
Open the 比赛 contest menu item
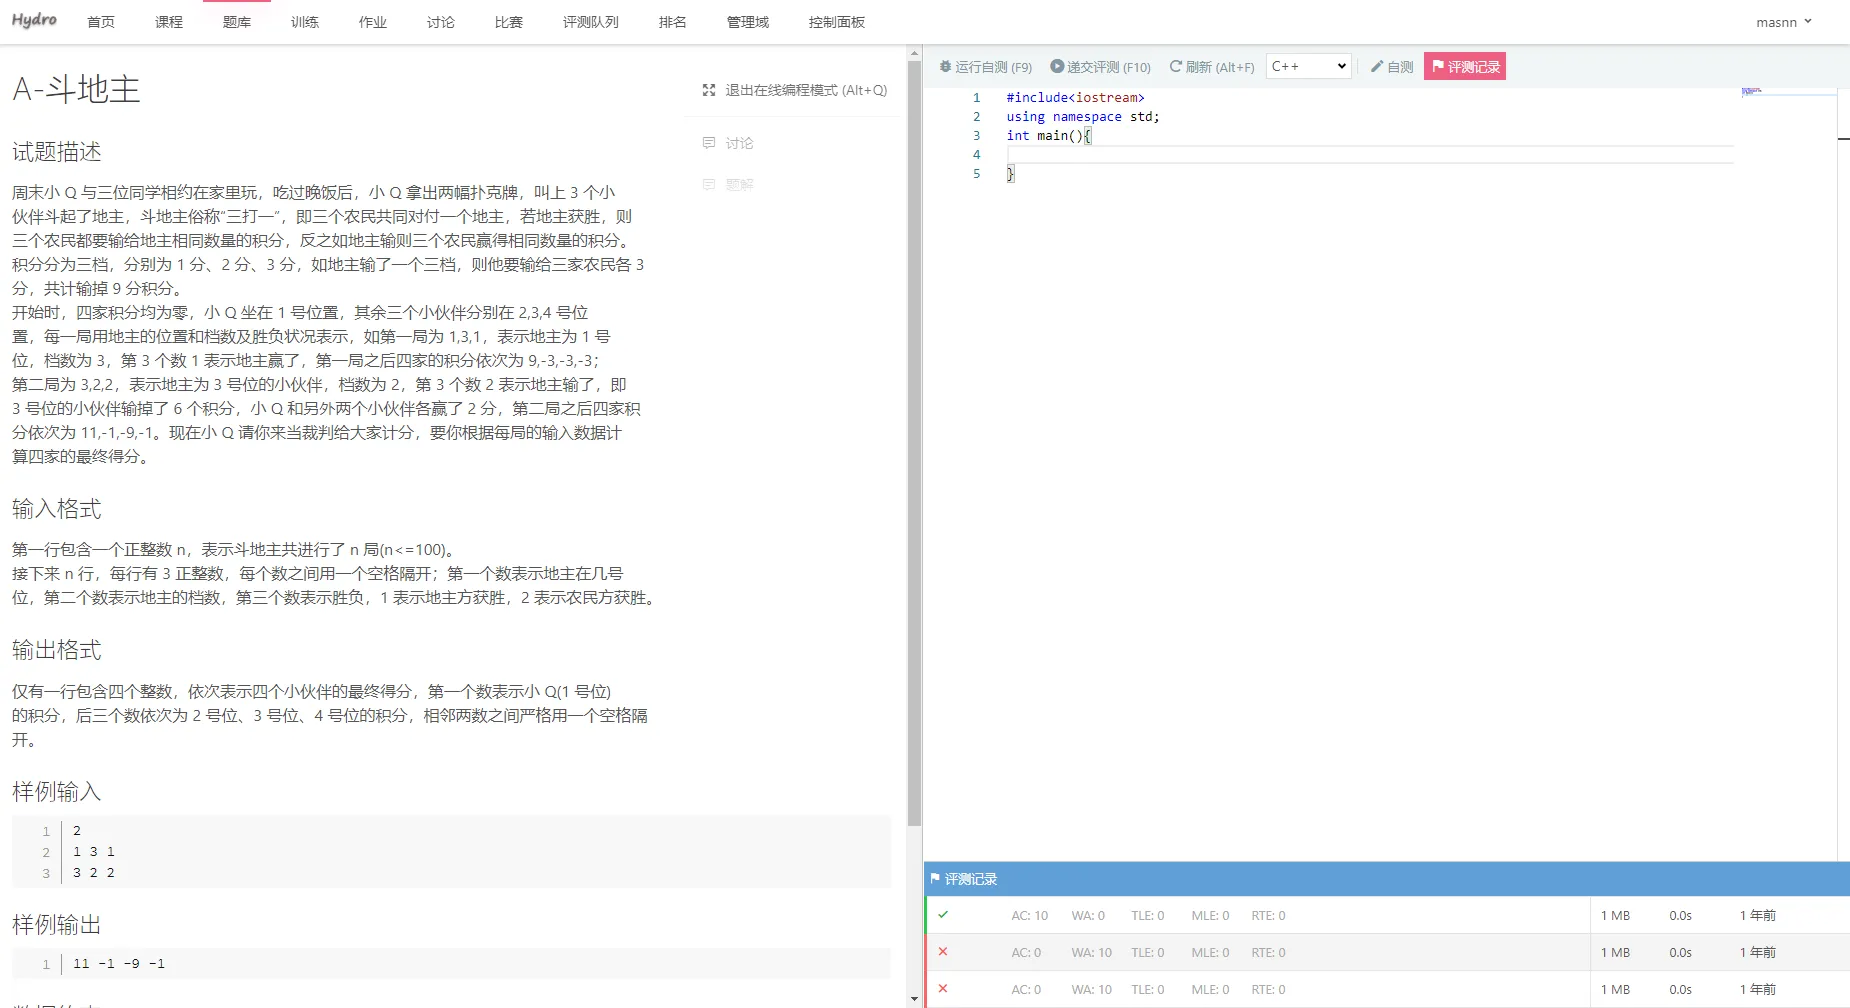click(509, 22)
